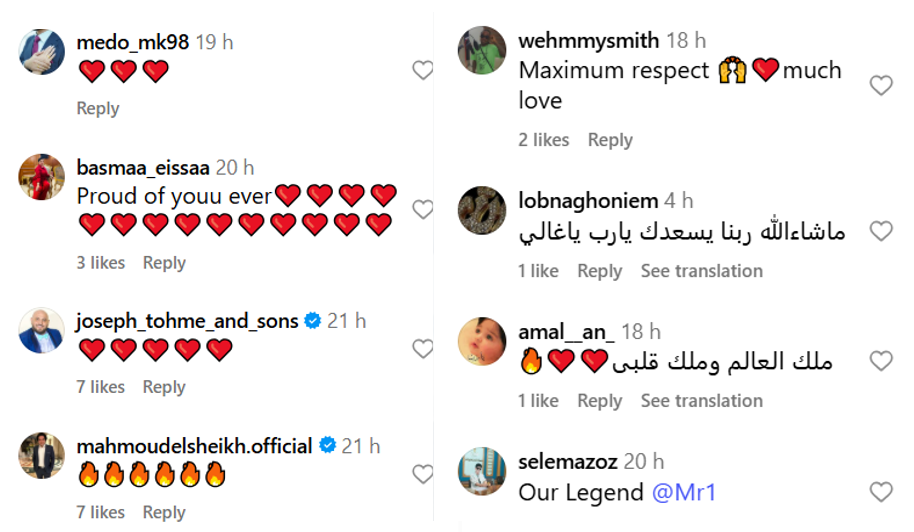Like amal__an_'s comment heart icon
This screenshot has width=914, height=532.
881,361
